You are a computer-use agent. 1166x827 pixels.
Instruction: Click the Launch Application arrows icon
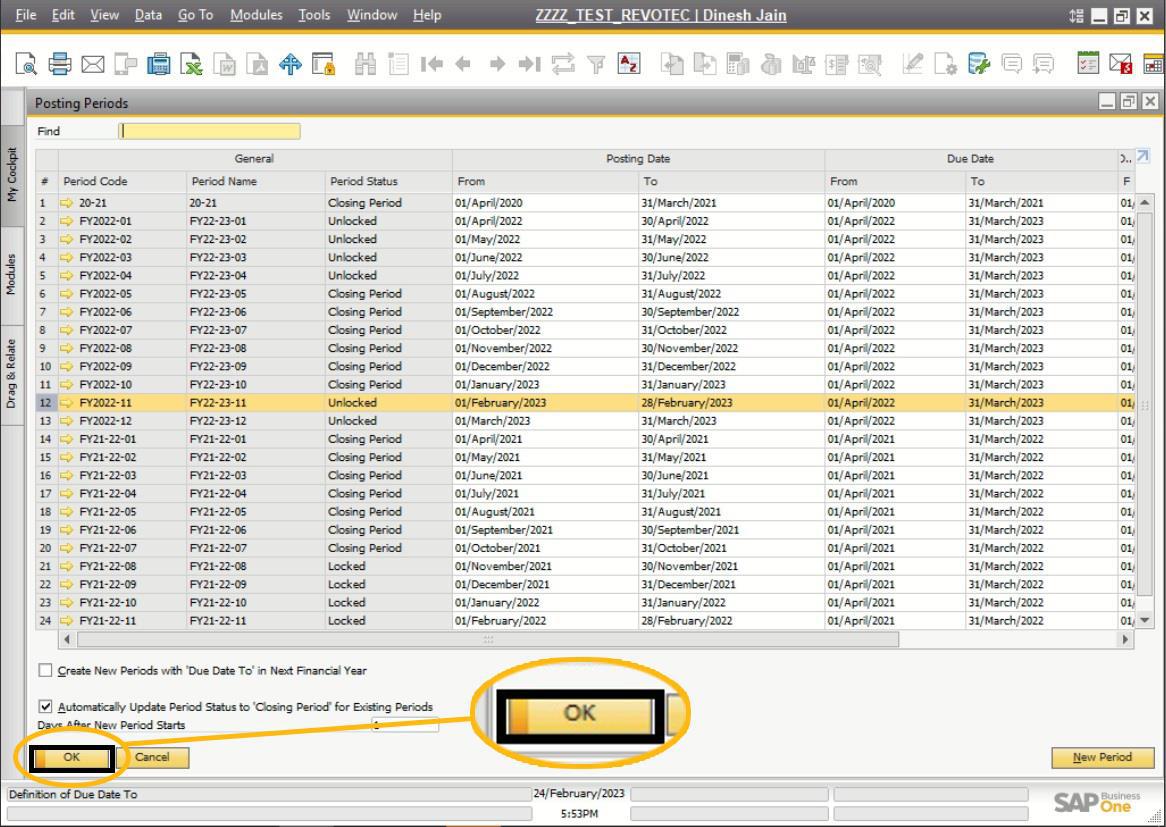(x=290, y=64)
